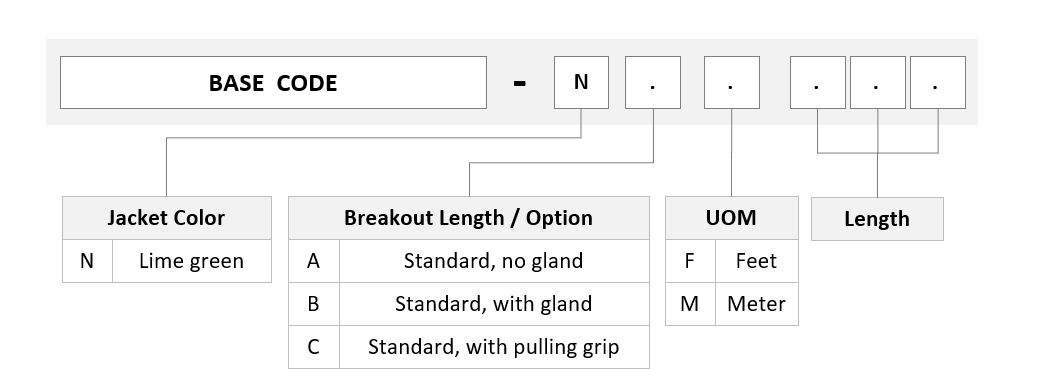Screen dimensions: 1041x387
Task: Select the M code cell
Action: (x=690, y=304)
